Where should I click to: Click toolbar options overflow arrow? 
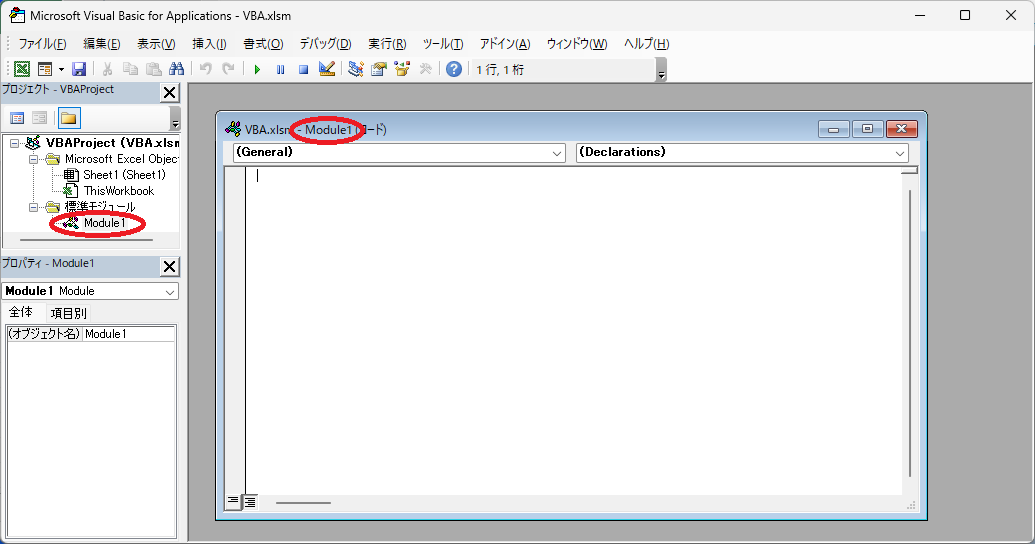(661, 69)
